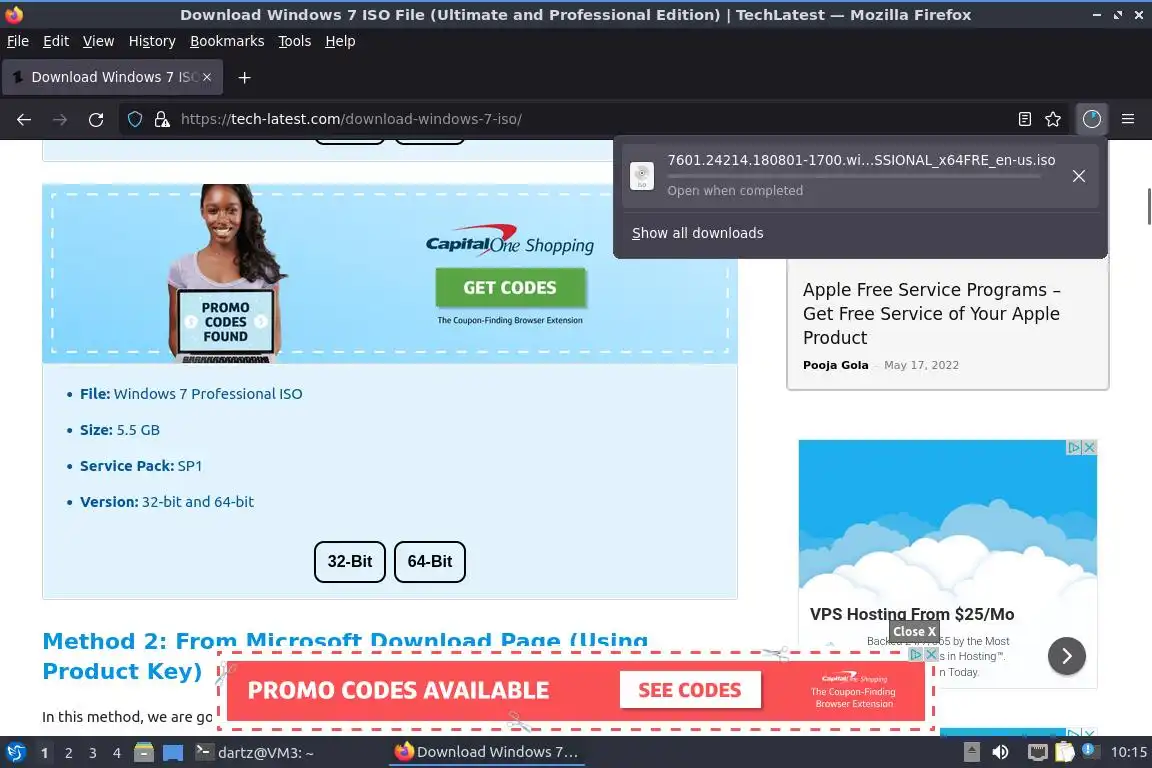Open clipboard manager tray icon
The image size is (1152, 768).
click(x=1065, y=752)
